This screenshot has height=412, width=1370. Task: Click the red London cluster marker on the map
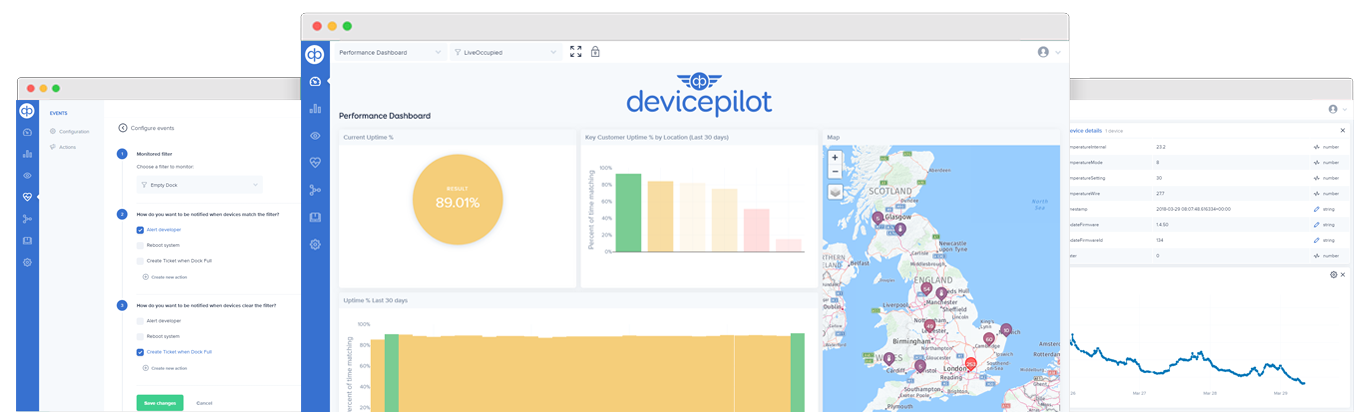click(970, 365)
